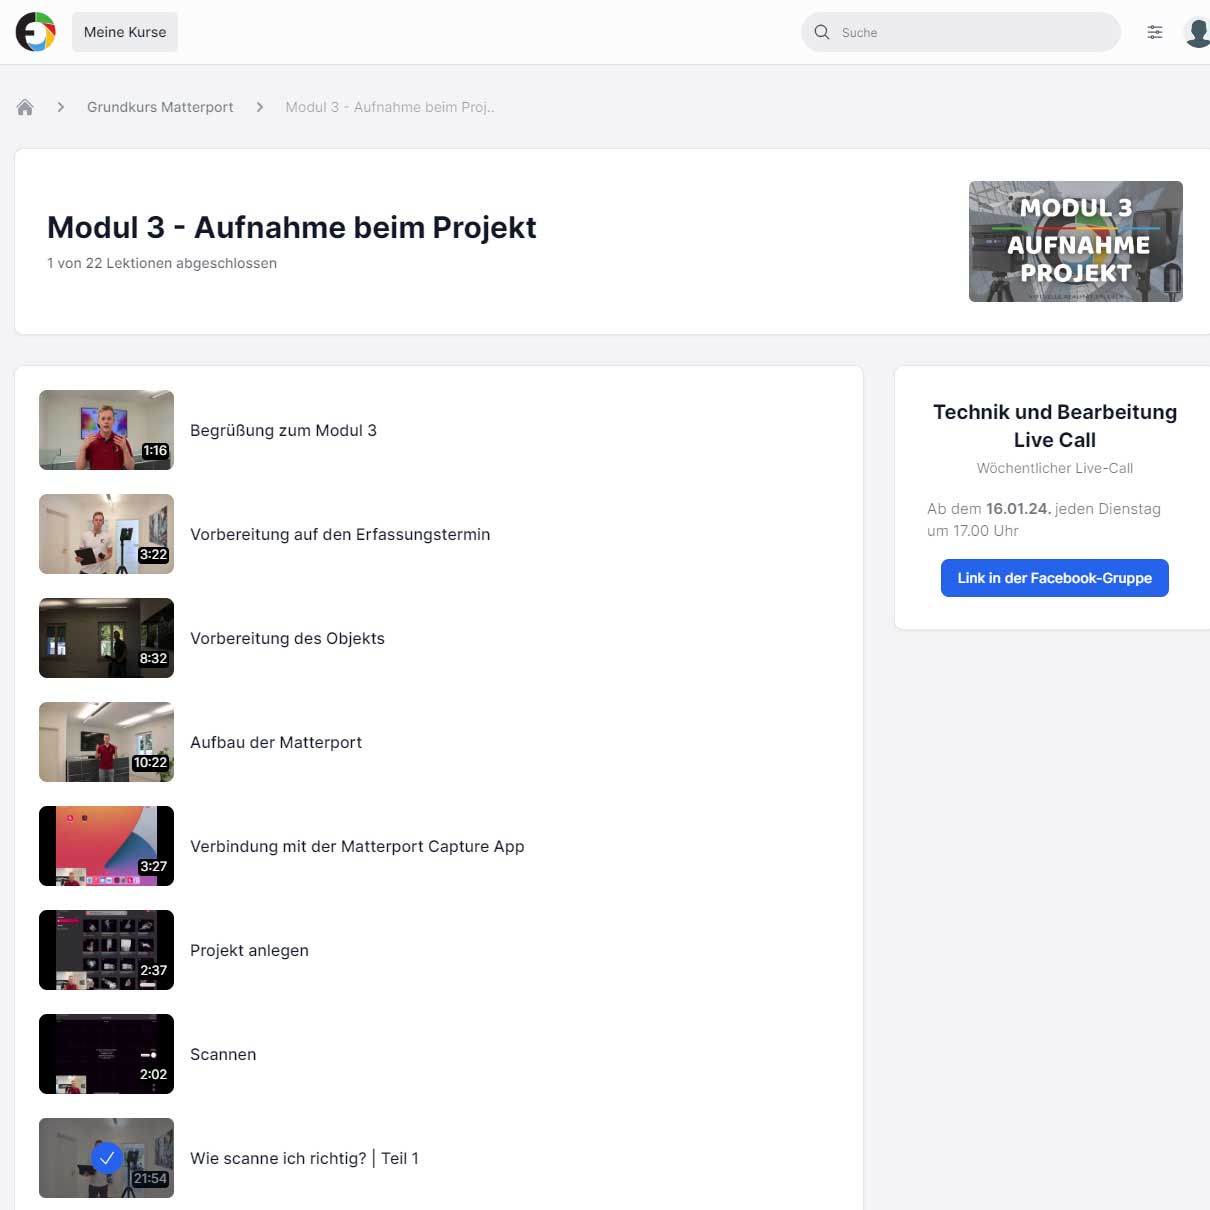Click the search magnifier icon
This screenshot has height=1210, width=1210.
click(x=822, y=32)
